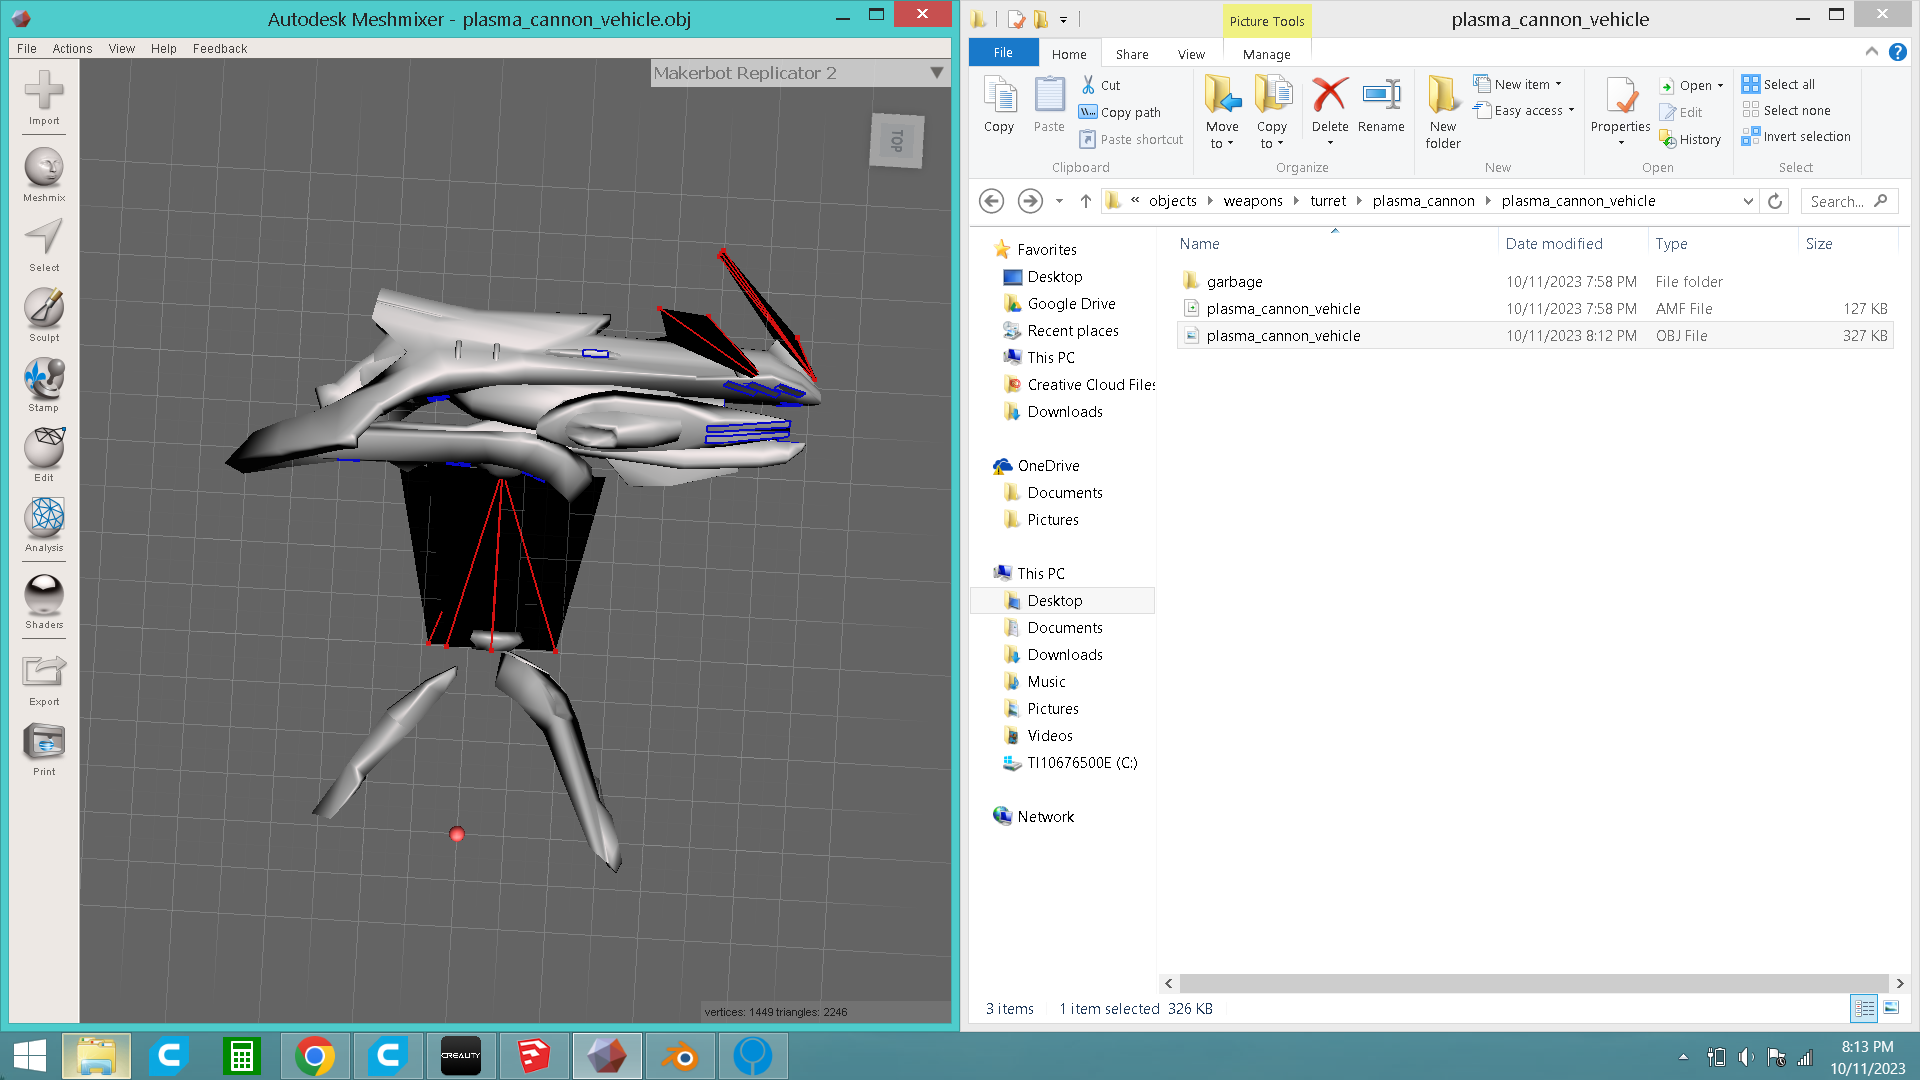Toggle the details view layout button
Viewport: 1920px width, 1080px height.
point(1864,1008)
